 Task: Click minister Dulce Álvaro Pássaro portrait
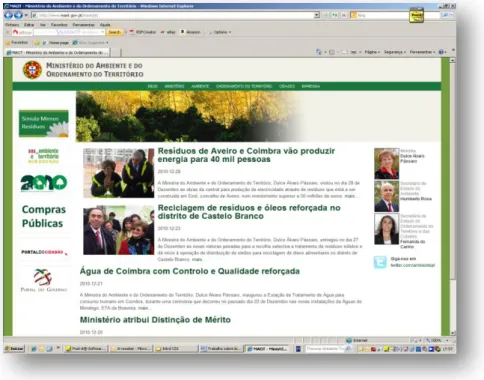click(x=386, y=164)
